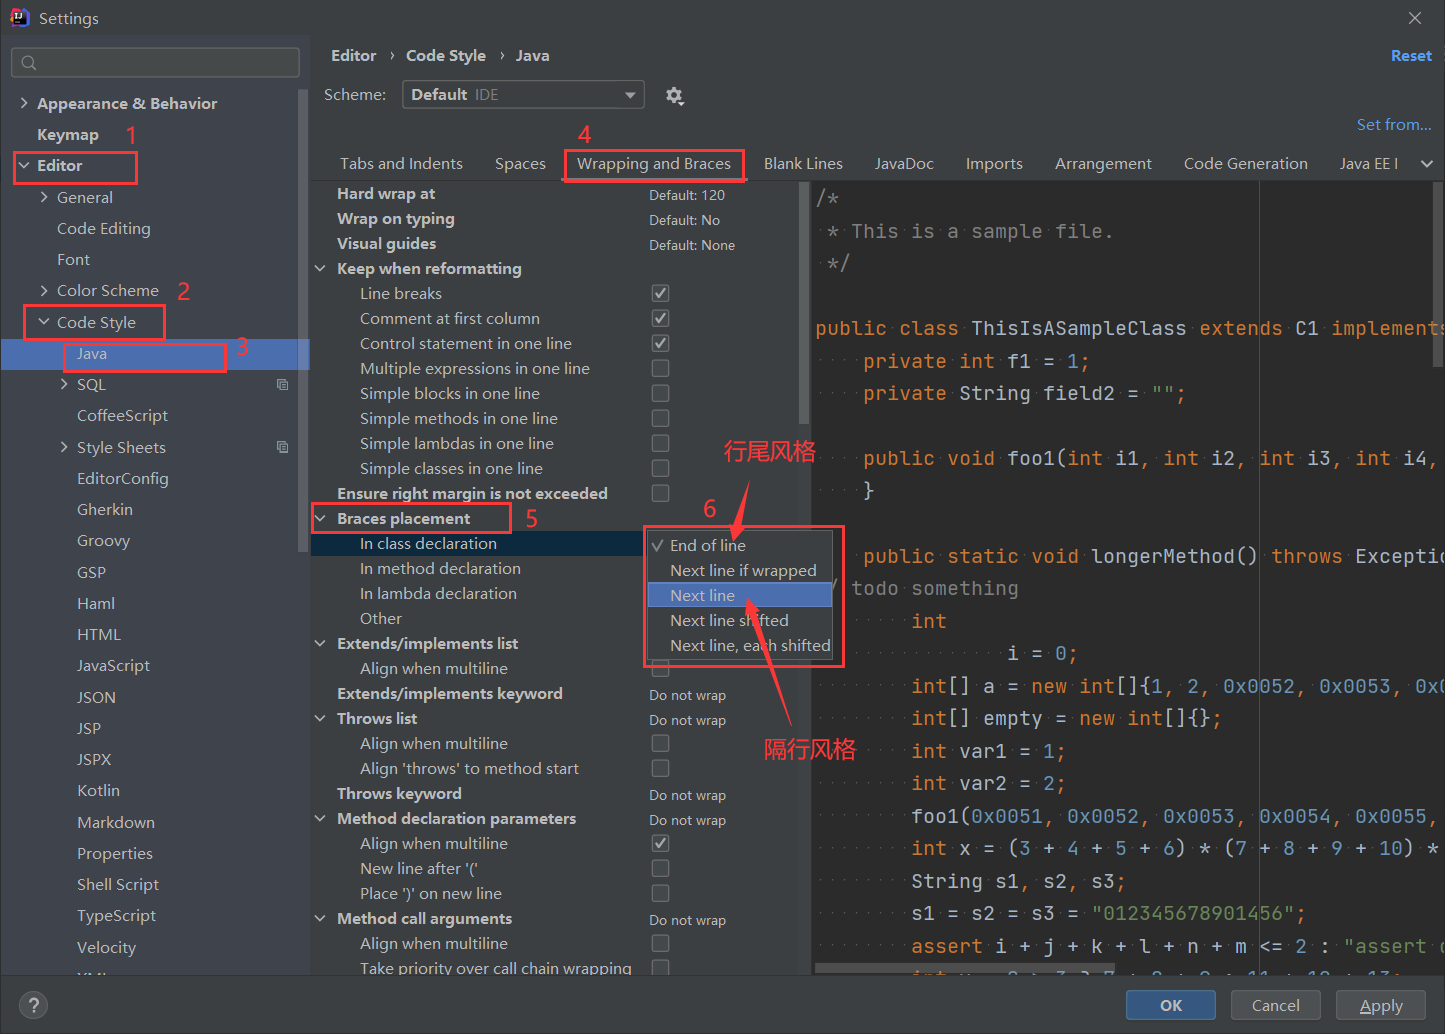1445x1034 pixels.
Task: Switch to the Arrangement tab
Action: [x=1103, y=164]
